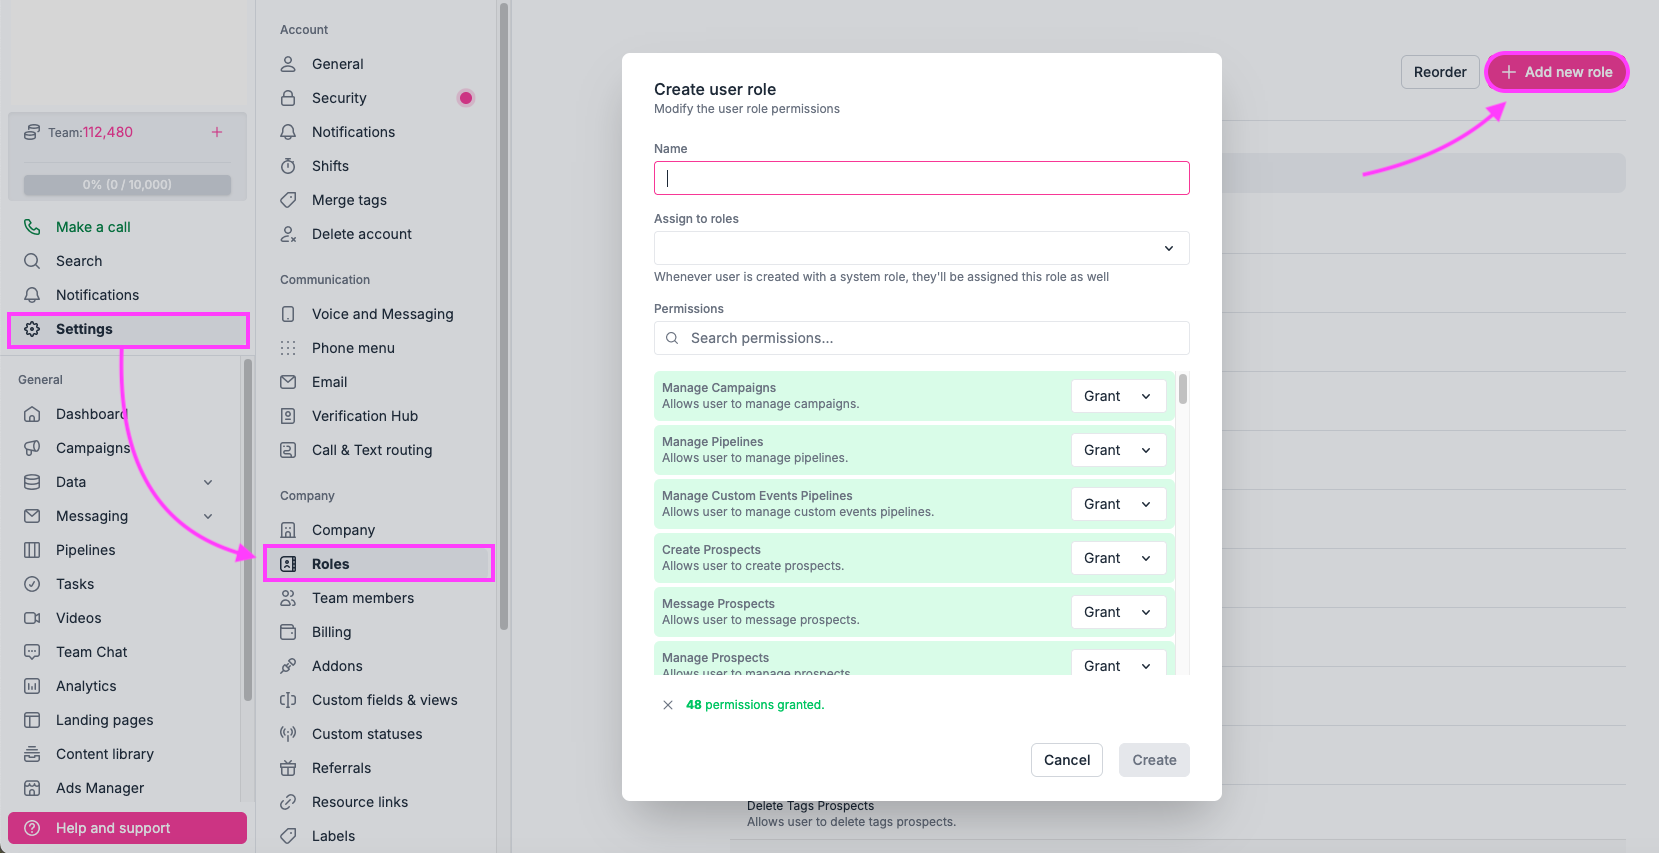
Task: Click the Resource links chain icon
Action: (x=288, y=802)
